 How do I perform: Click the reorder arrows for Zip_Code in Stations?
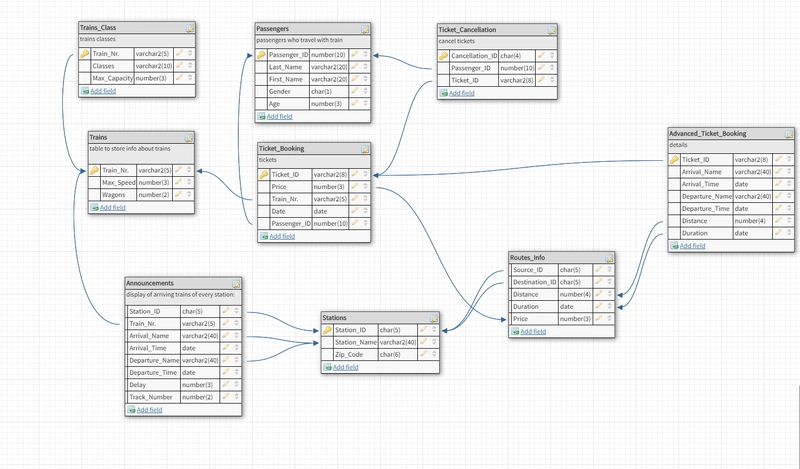coord(434,354)
